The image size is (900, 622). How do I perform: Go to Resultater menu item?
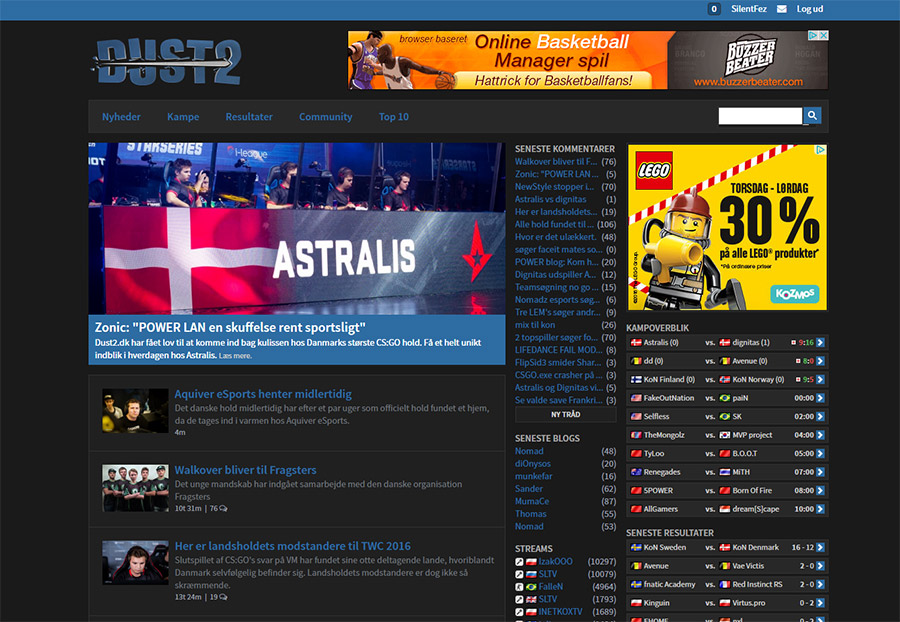[249, 116]
